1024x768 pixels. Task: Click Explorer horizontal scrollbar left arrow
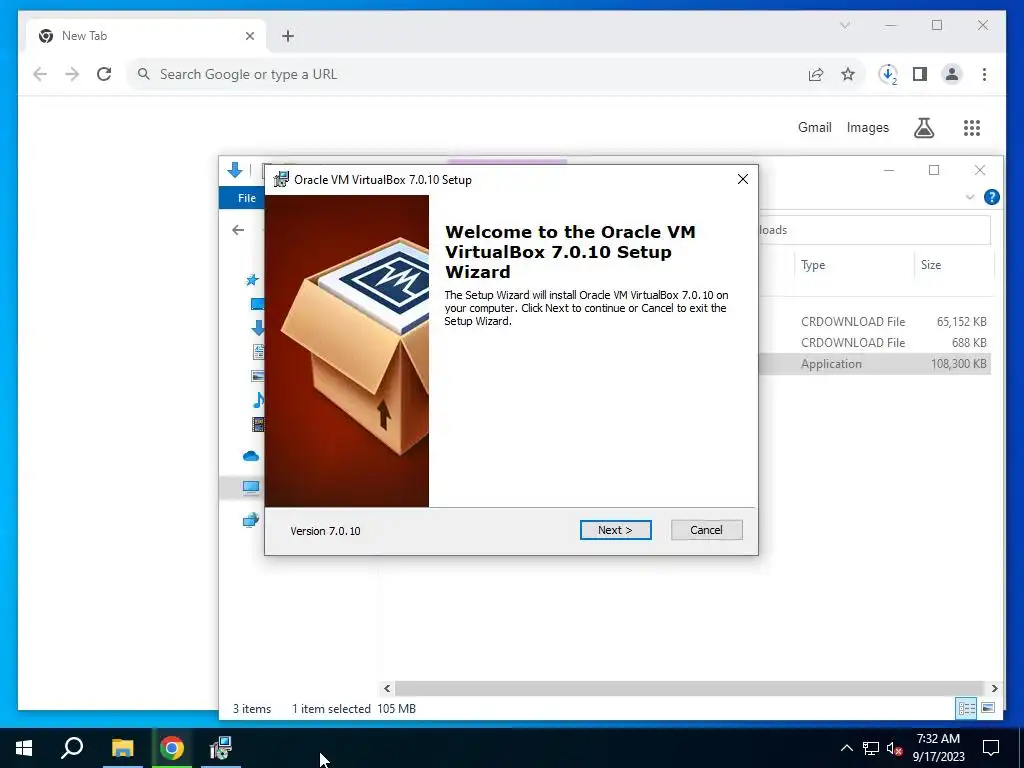pos(387,688)
